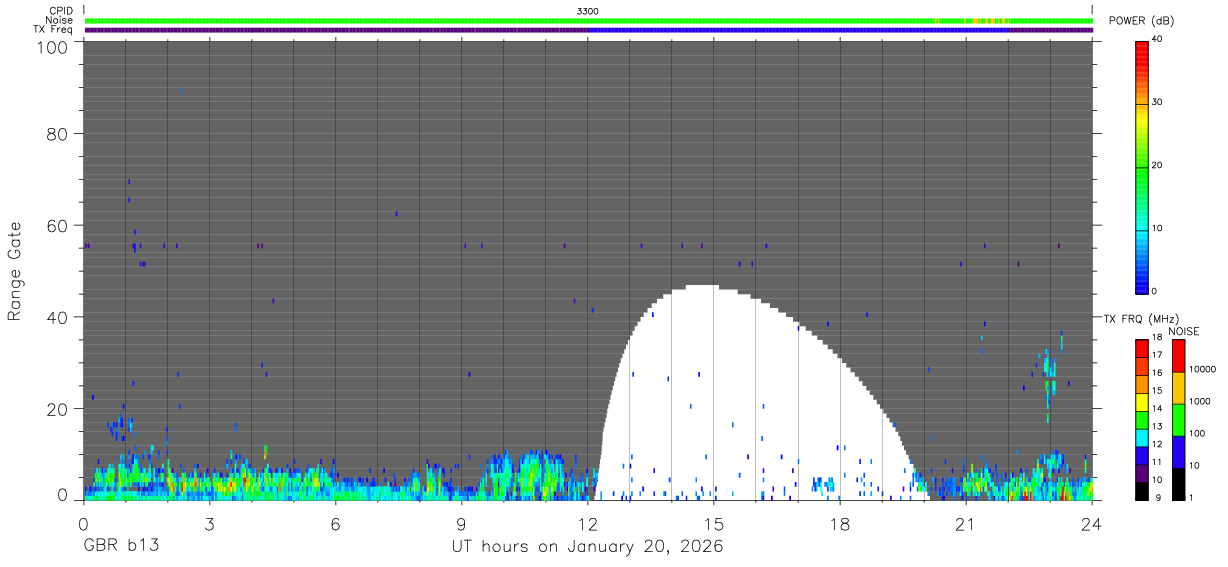Click the TX FRQ (MHz) color scale bar

pos(1141,419)
